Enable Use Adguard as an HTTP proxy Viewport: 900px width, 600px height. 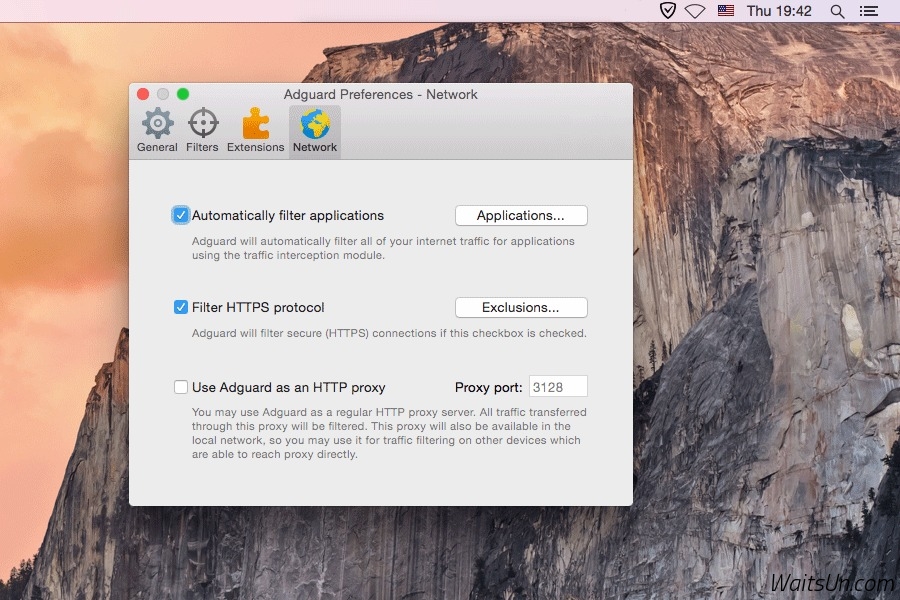pyautogui.click(x=180, y=387)
